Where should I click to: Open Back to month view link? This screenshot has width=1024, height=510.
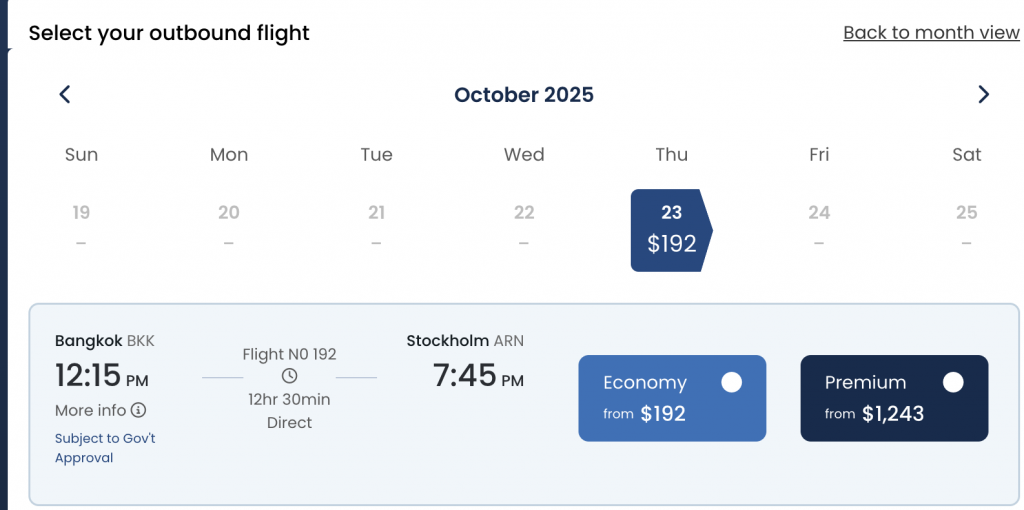(x=931, y=33)
